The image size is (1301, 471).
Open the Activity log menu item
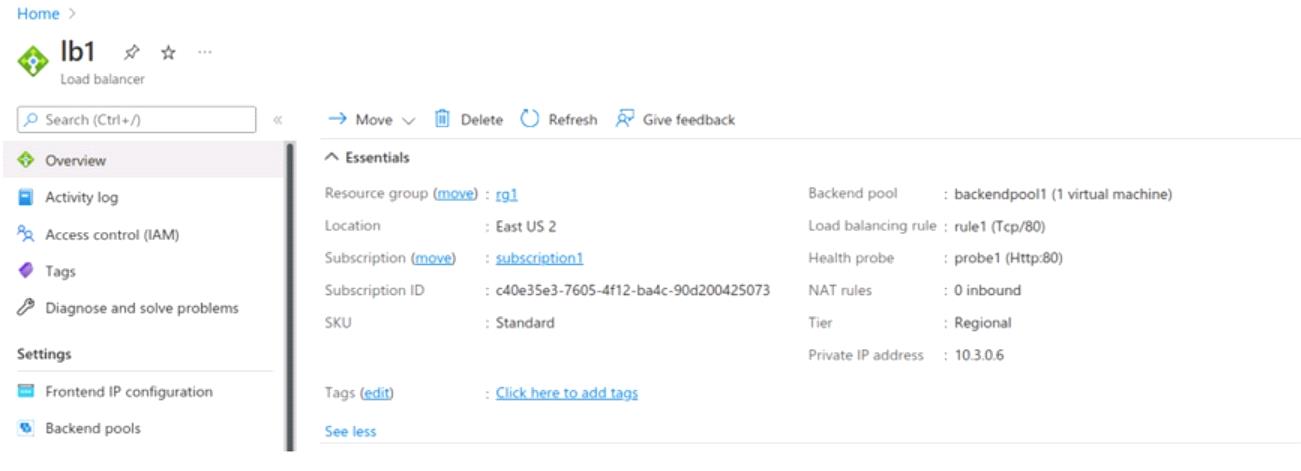(x=81, y=197)
